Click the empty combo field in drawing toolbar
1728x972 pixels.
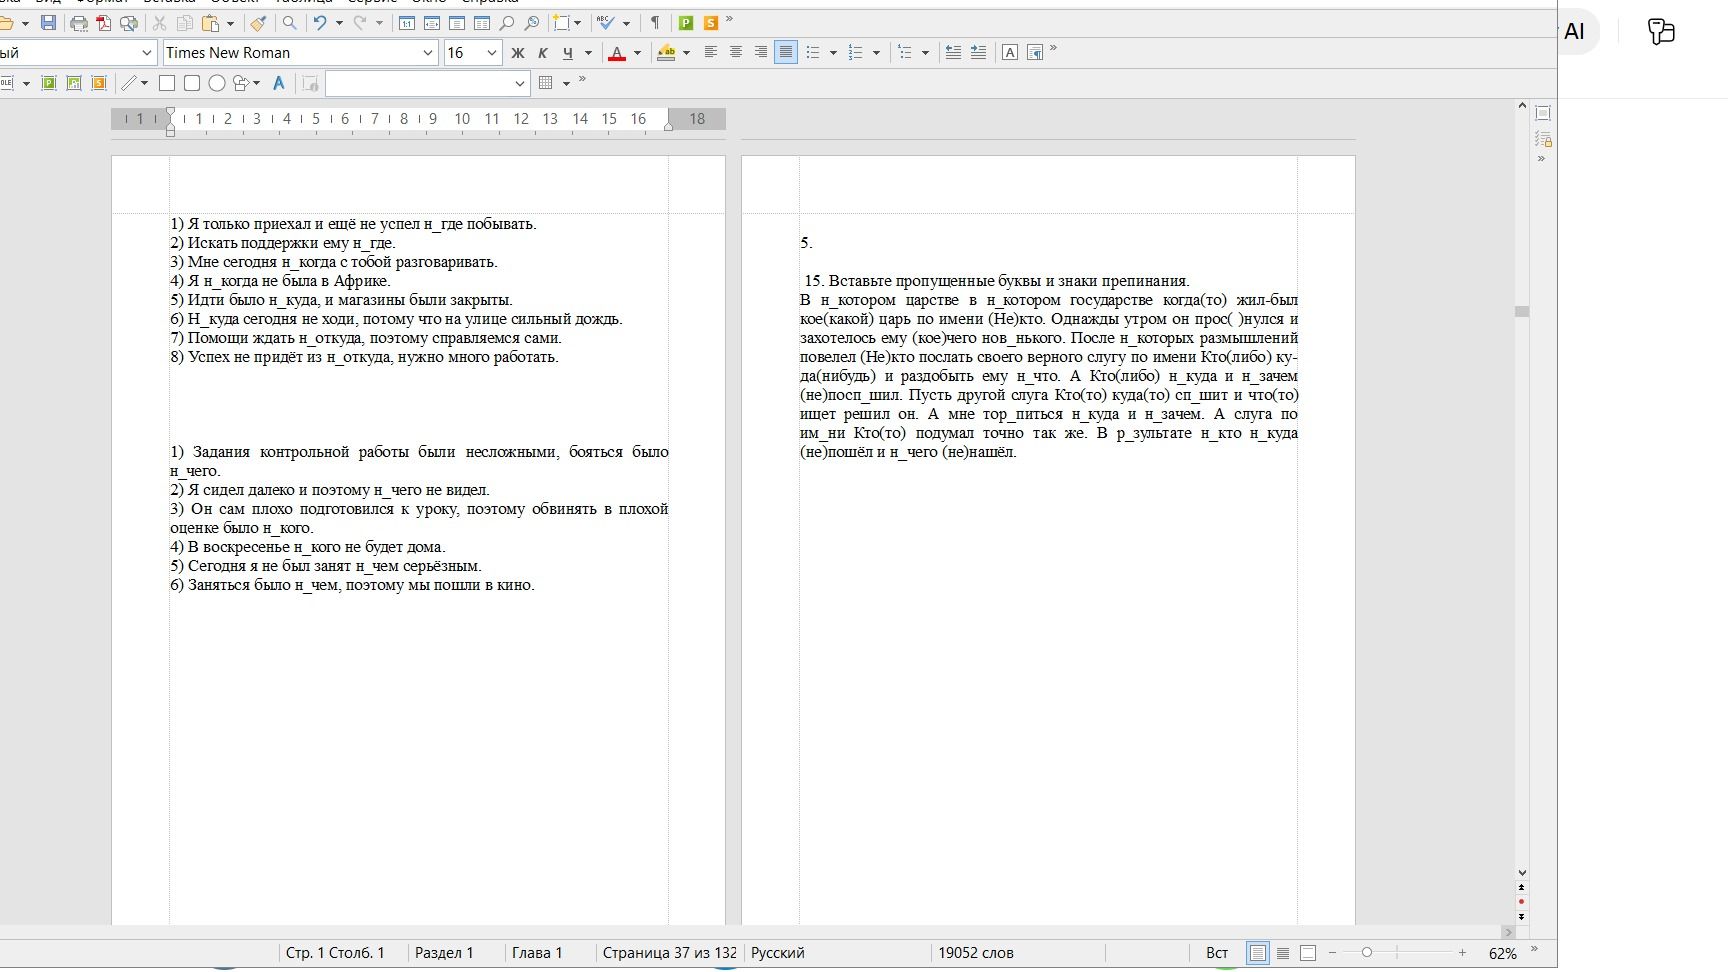[427, 83]
